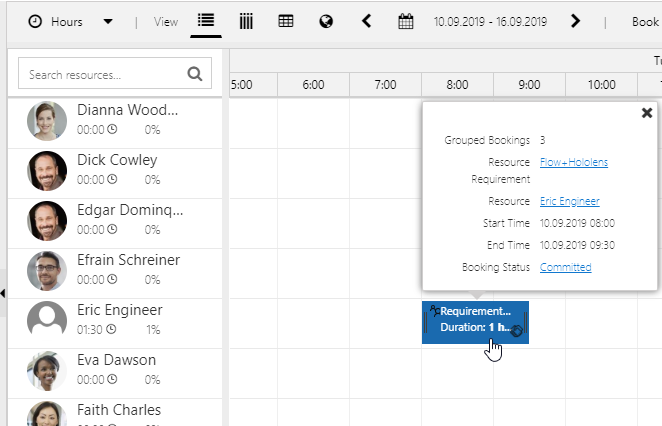Focus the Search resources field
Viewport: 662px width, 426px height.
click(115, 73)
